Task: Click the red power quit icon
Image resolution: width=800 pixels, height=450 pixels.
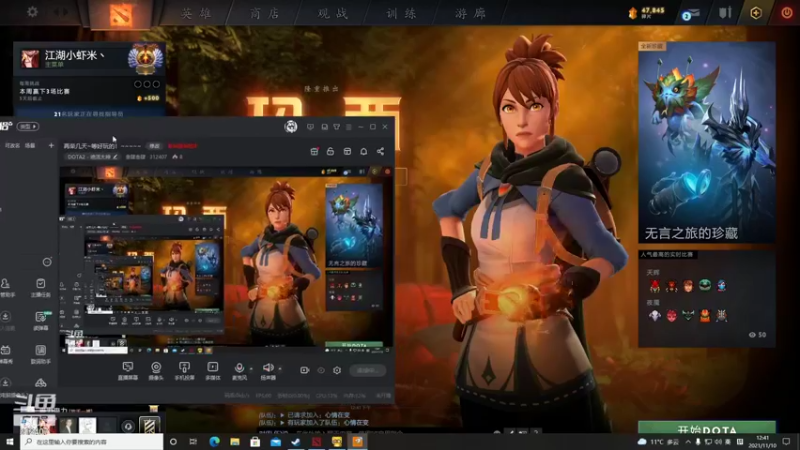Action: pyautogui.click(x=787, y=13)
